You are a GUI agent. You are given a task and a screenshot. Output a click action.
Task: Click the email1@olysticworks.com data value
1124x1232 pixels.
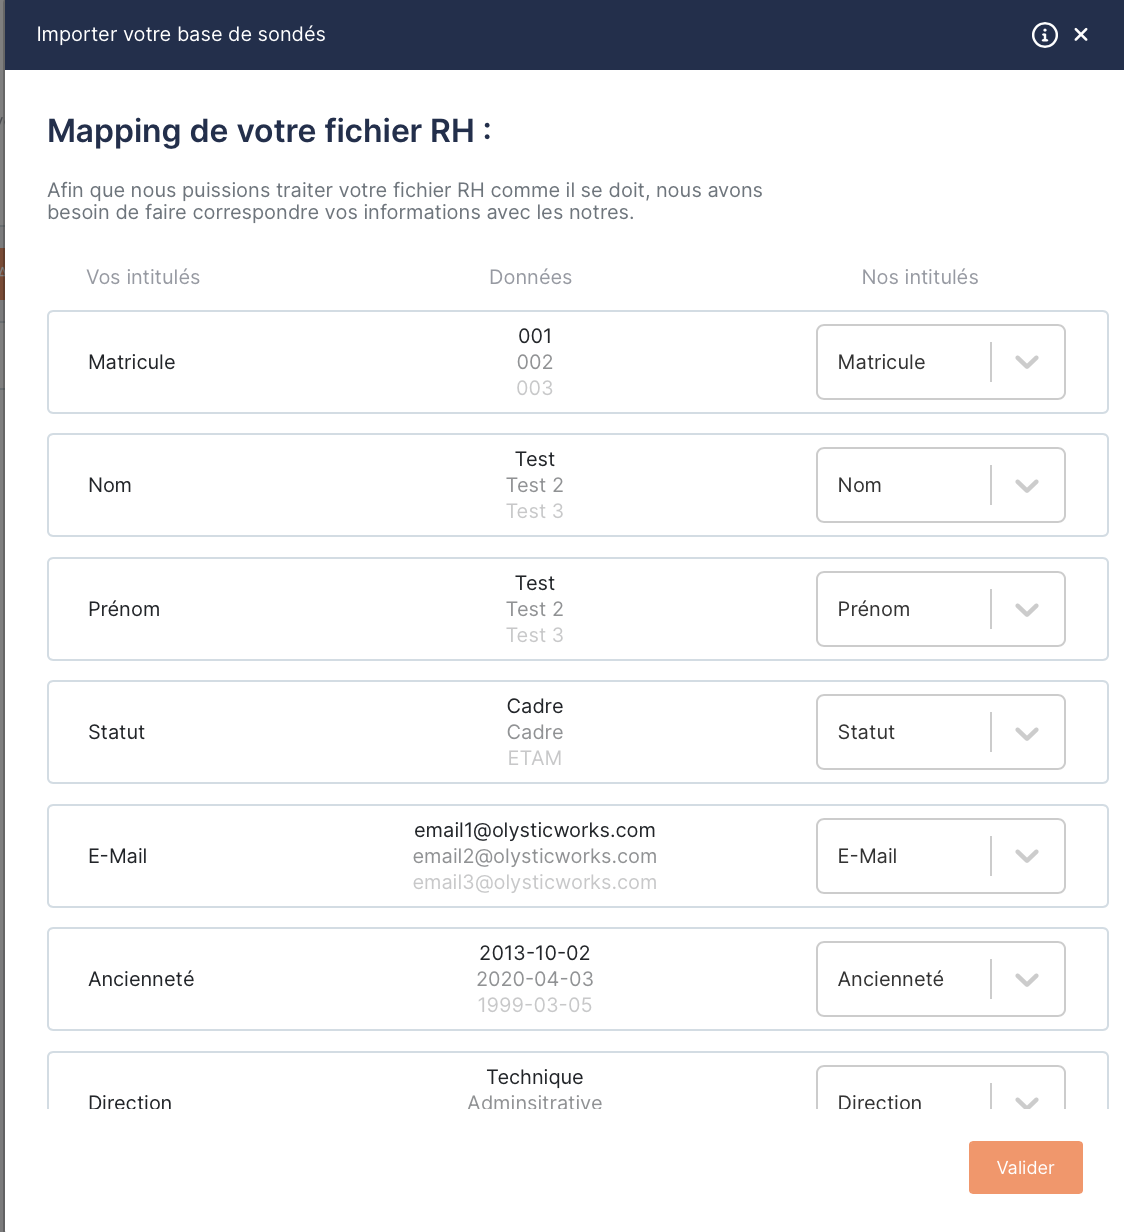(x=534, y=831)
